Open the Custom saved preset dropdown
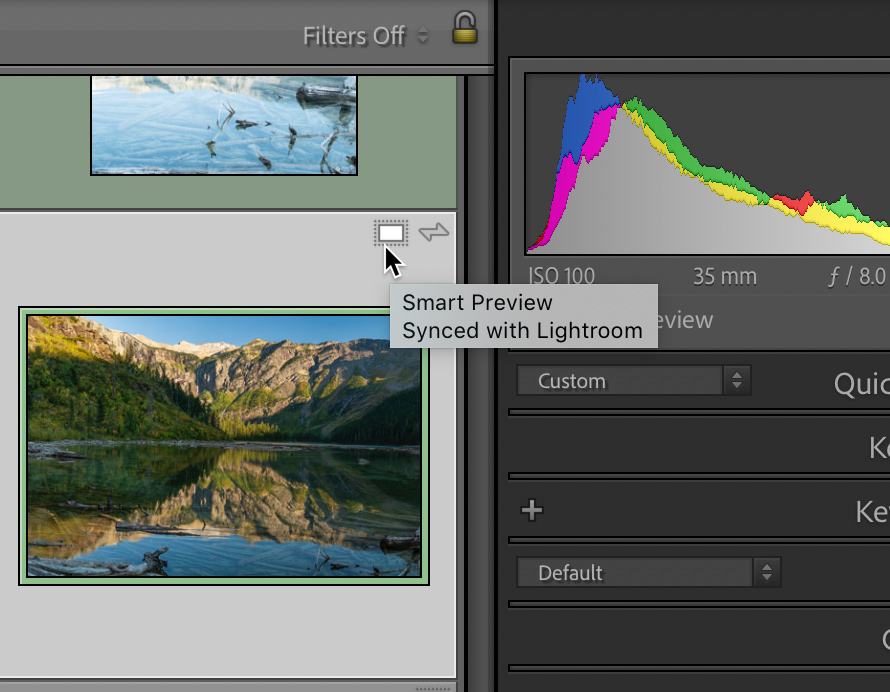 (633, 381)
